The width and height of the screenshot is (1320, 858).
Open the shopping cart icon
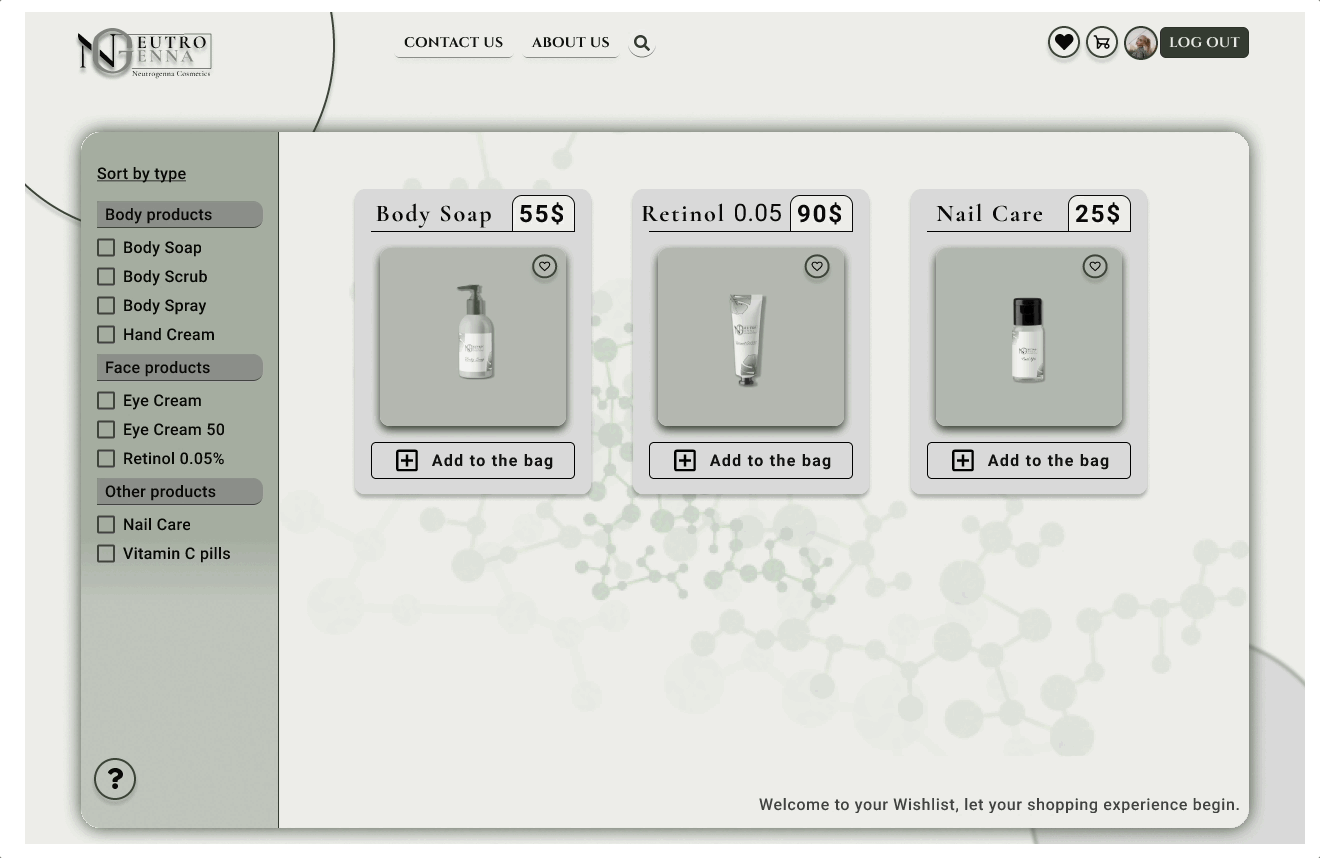pos(1102,43)
